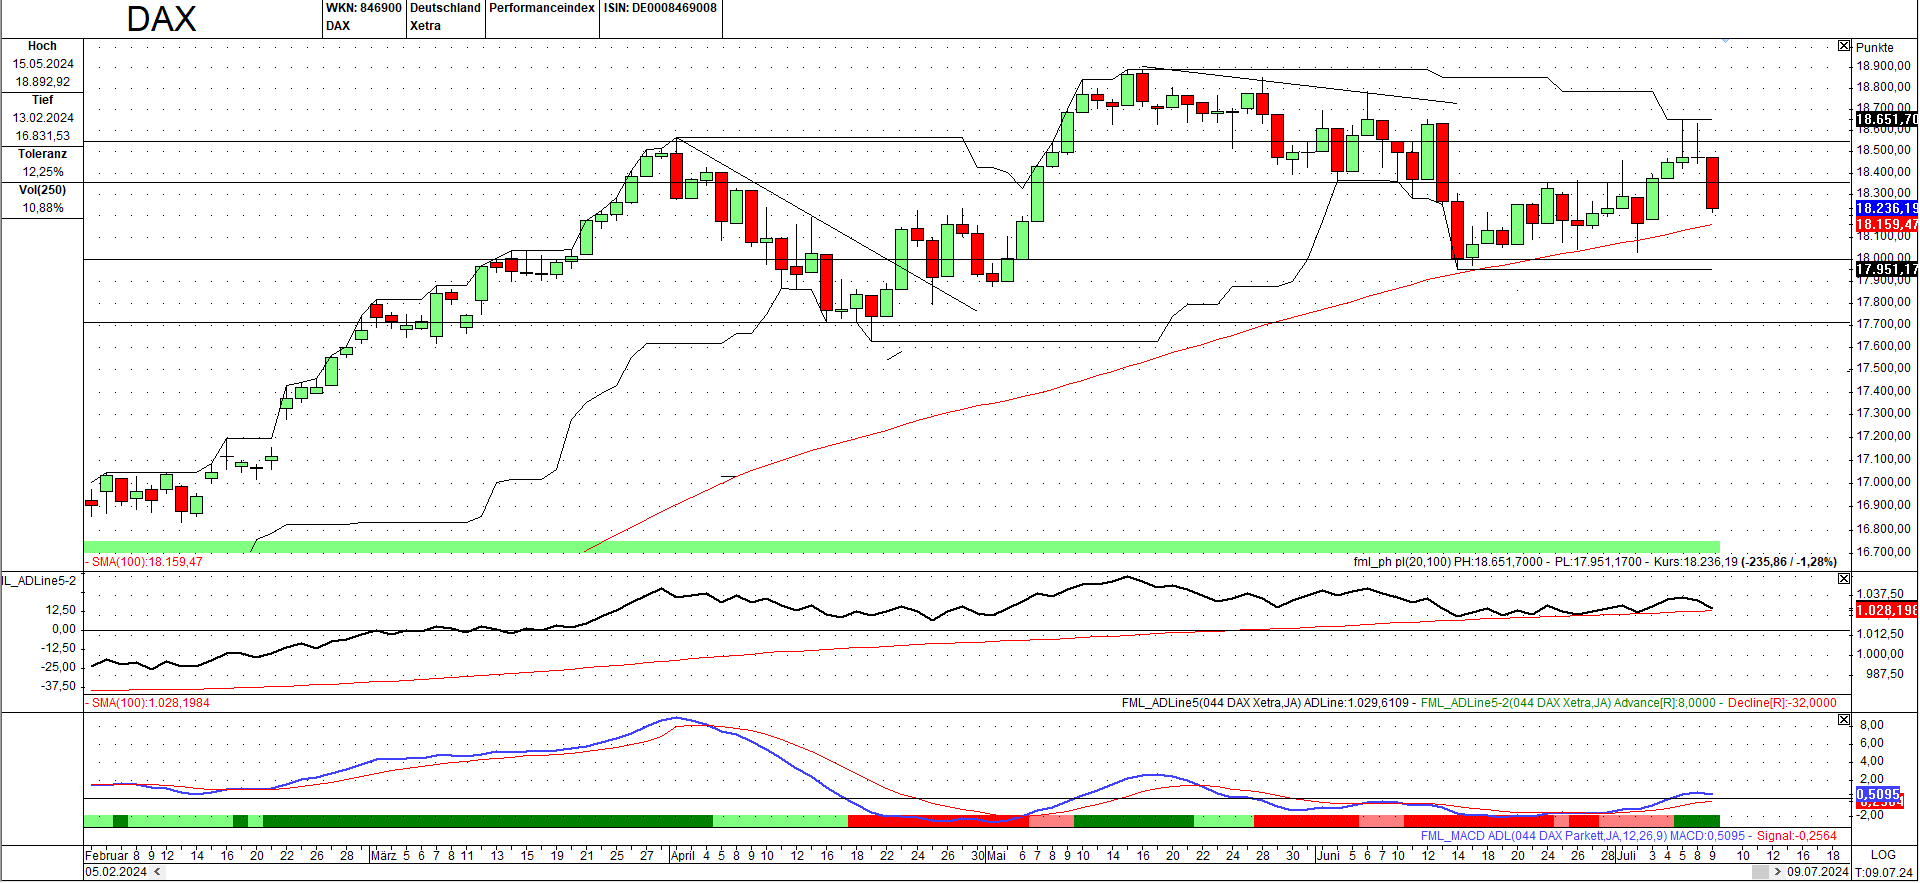The height and width of the screenshot is (883, 1920).
Task: Click the black 17.951,17 price marker
Action: (1886, 269)
